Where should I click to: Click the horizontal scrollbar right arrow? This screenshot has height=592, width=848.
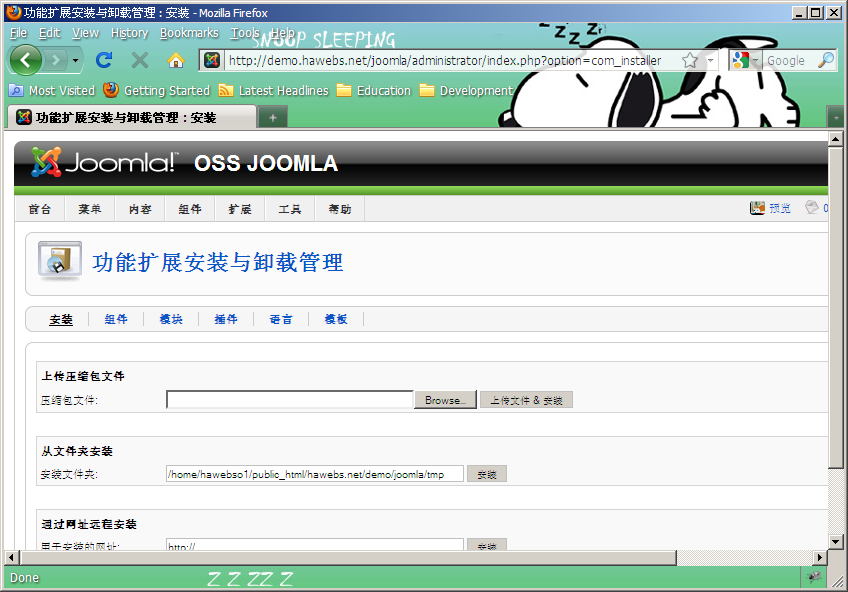[820, 557]
